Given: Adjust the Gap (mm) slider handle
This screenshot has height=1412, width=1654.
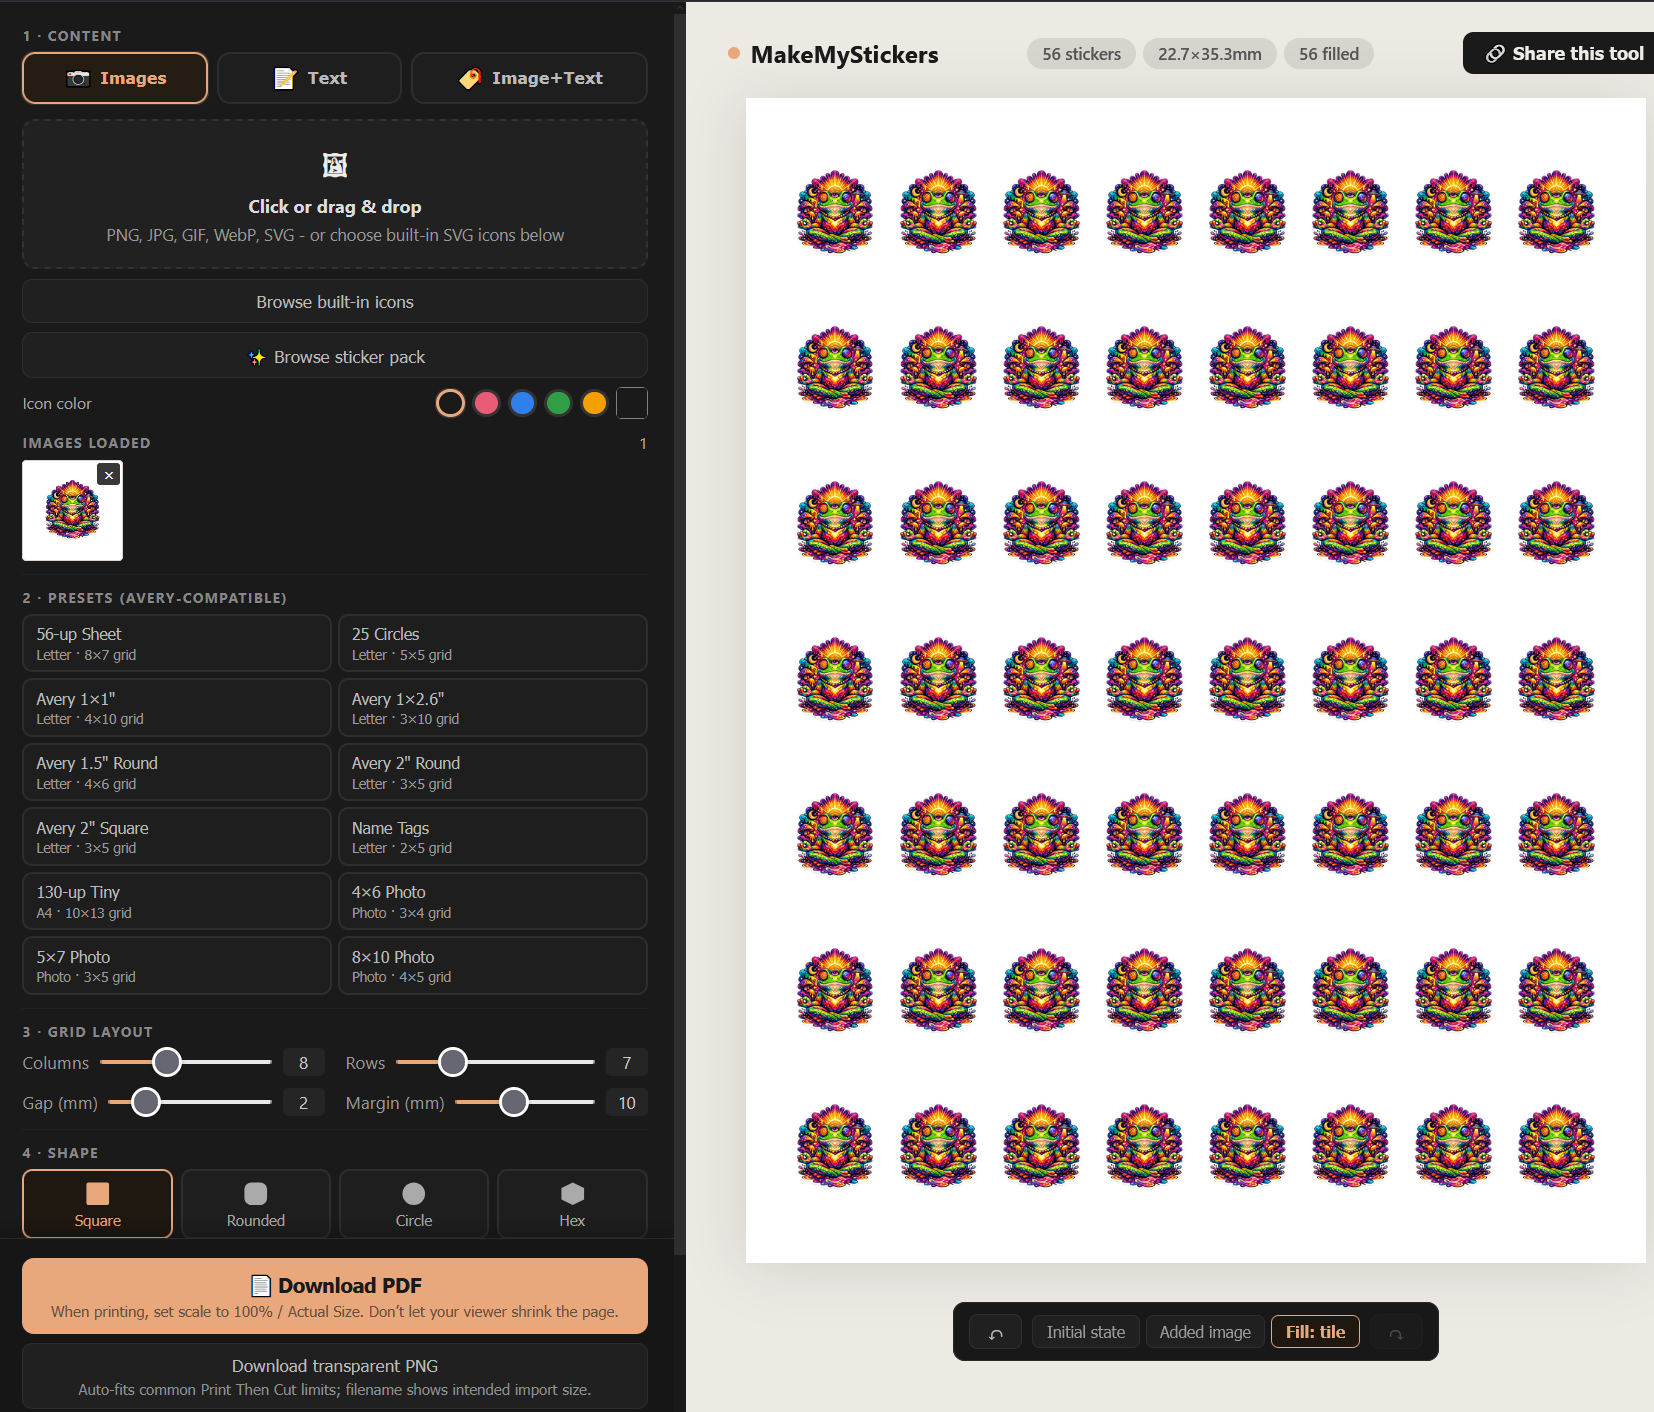Looking at the screenshot, I should [x=146, y=1102].
